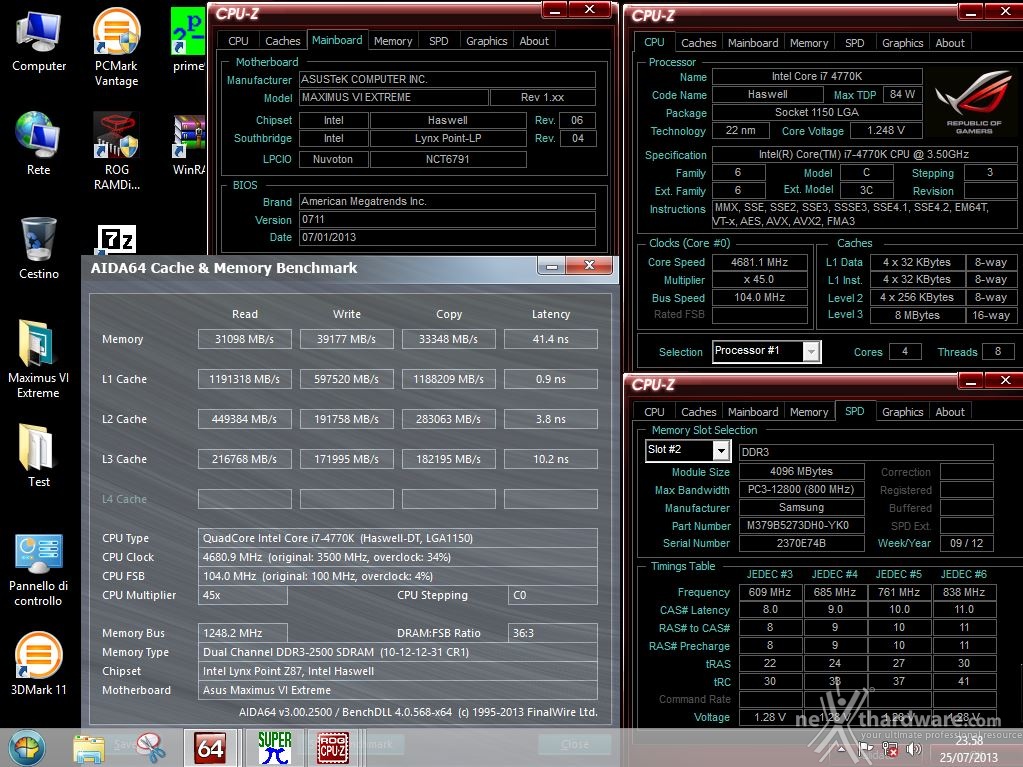Click the CPU Clock field in AIDA64

[397, 557]
